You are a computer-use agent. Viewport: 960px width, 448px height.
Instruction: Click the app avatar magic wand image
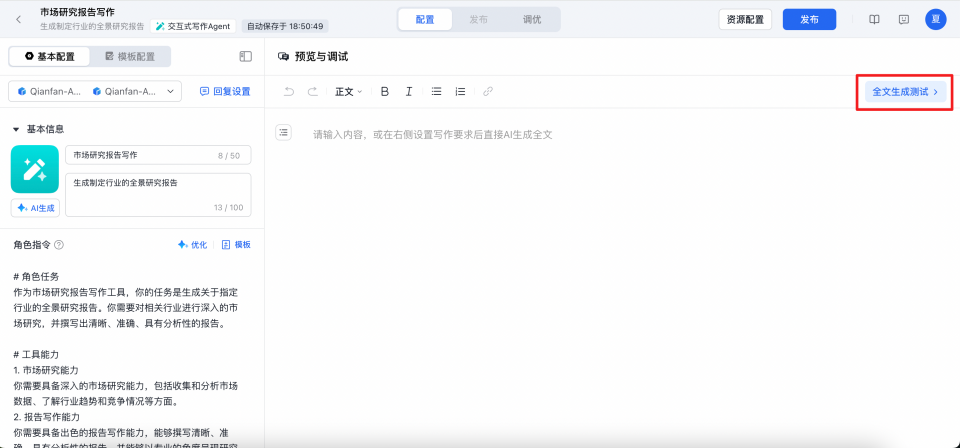point(35,170)
